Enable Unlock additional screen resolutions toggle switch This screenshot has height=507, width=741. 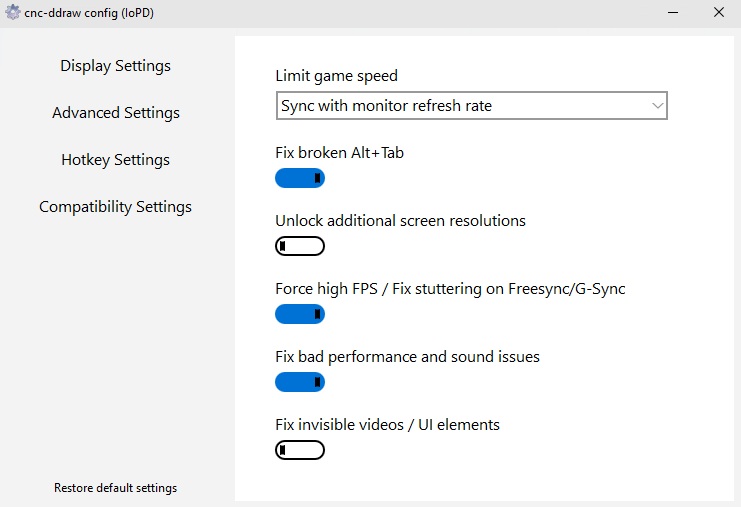pyautogui.click(x=300, y=246)
